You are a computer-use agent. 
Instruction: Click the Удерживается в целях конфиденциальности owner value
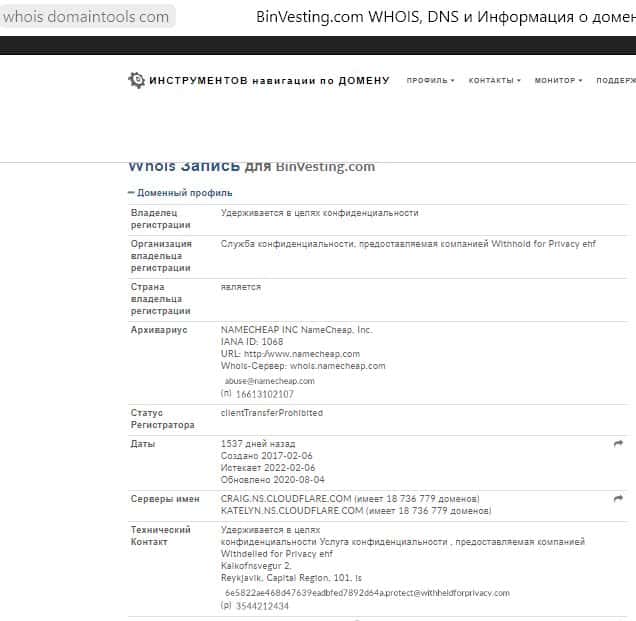pos(320,213)
